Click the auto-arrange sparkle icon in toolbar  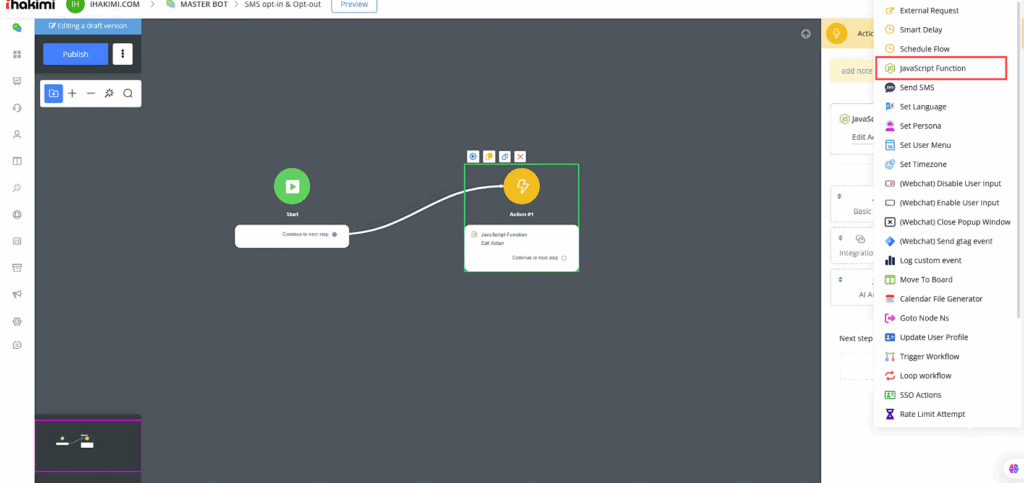109,93
